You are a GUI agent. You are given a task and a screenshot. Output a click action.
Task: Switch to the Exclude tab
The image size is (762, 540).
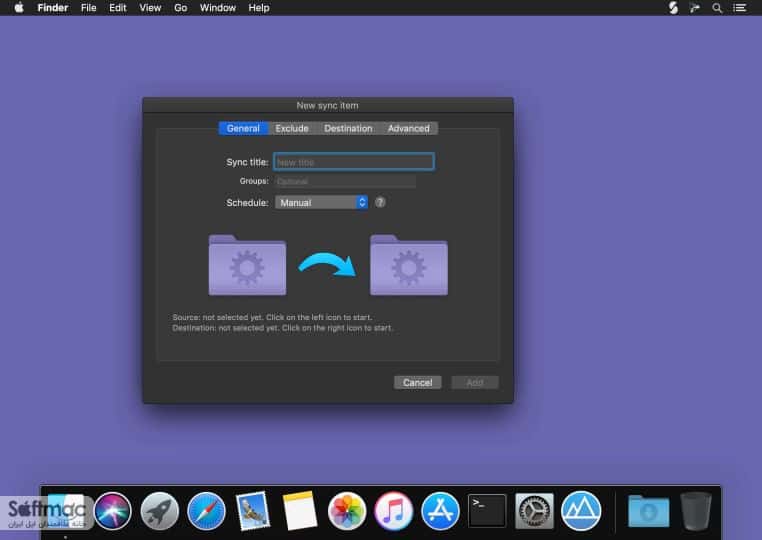292,128
